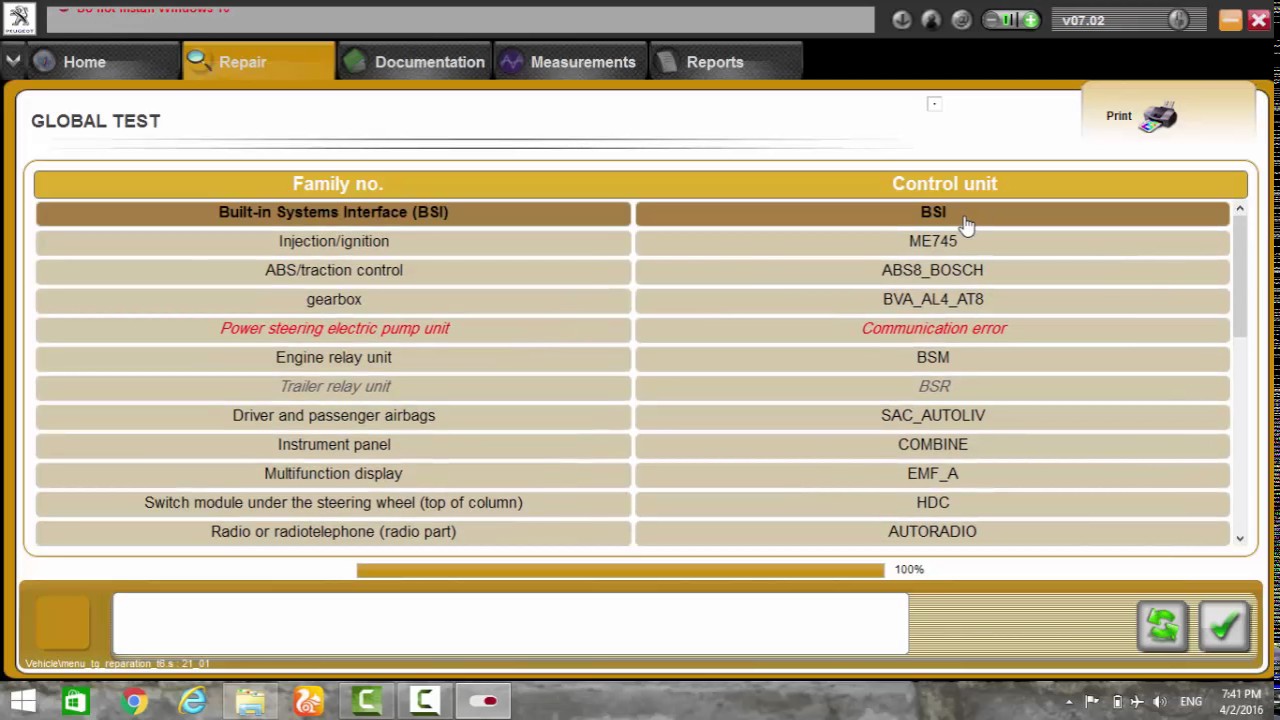Click the 100% progress bar
This screenshot has width=1280, height=720.
pos(620,570)
